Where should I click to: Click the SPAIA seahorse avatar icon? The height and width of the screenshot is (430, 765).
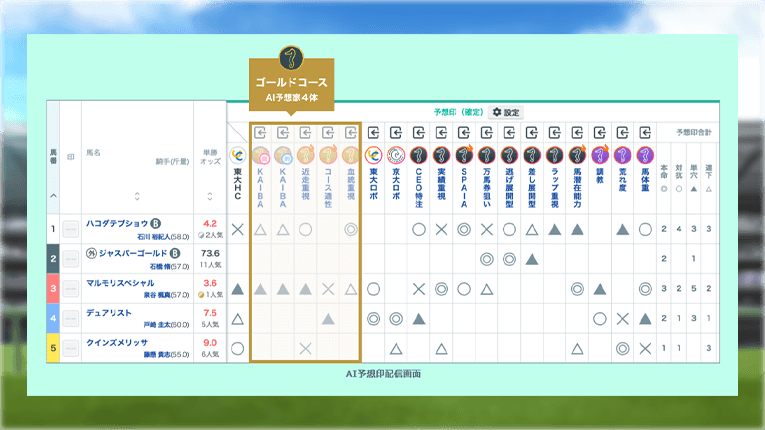coord(464,155)
